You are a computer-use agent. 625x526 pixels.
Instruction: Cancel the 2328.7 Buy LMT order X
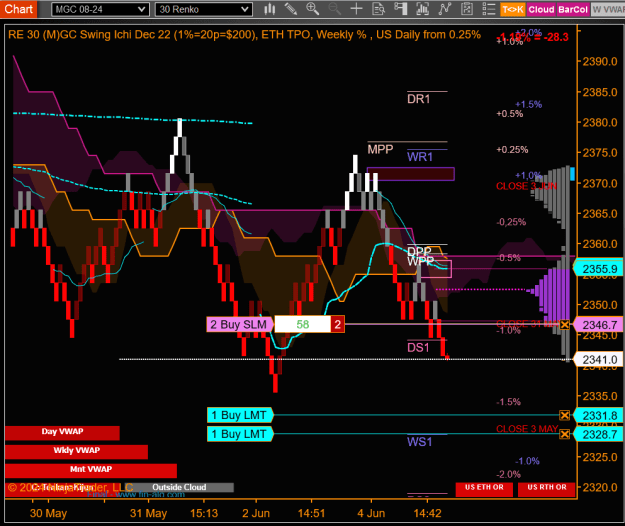pos(564,434)
